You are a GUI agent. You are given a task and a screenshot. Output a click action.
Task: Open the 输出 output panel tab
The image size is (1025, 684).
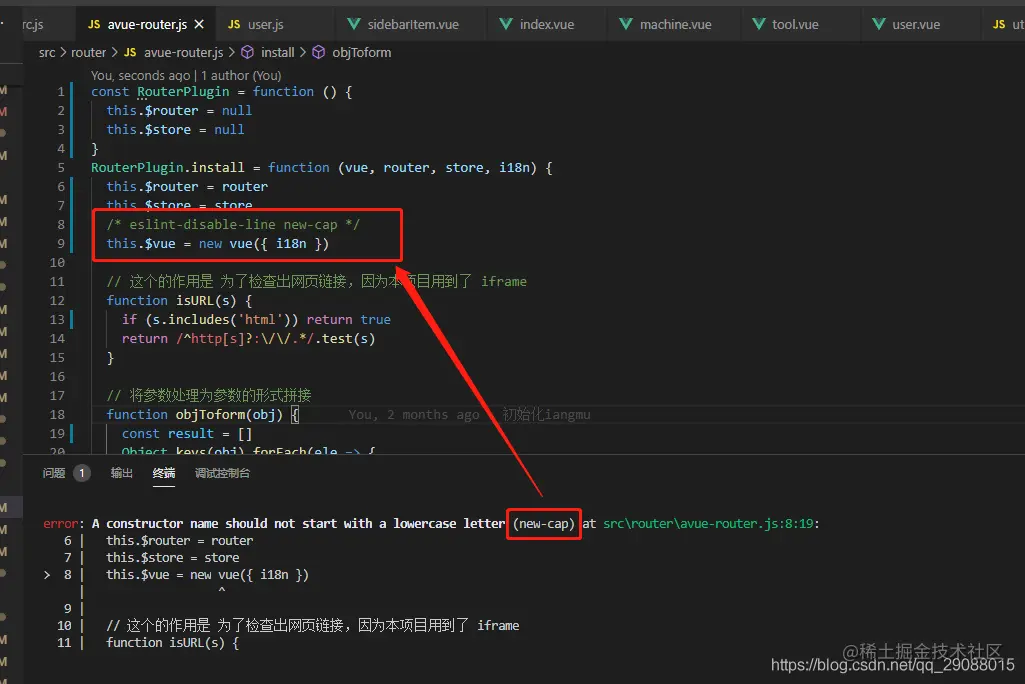pos(122,473)
